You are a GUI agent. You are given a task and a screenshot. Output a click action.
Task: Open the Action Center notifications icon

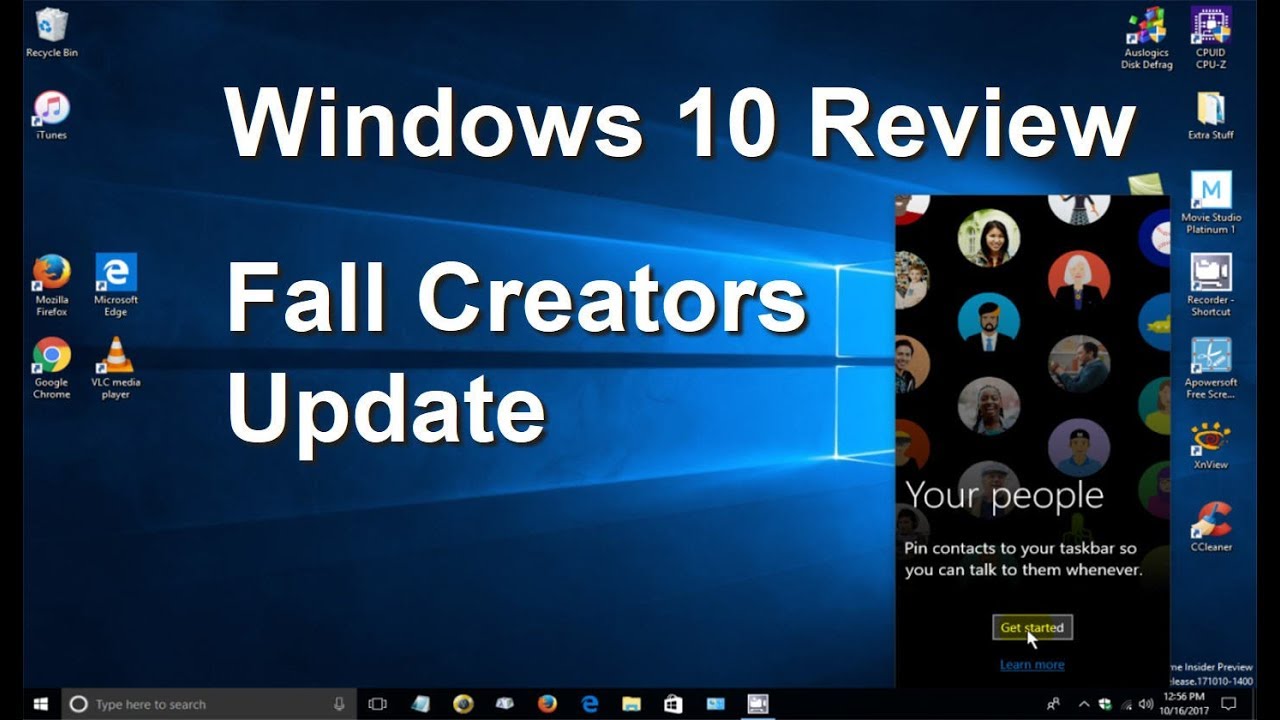(x=1230, y=704)
